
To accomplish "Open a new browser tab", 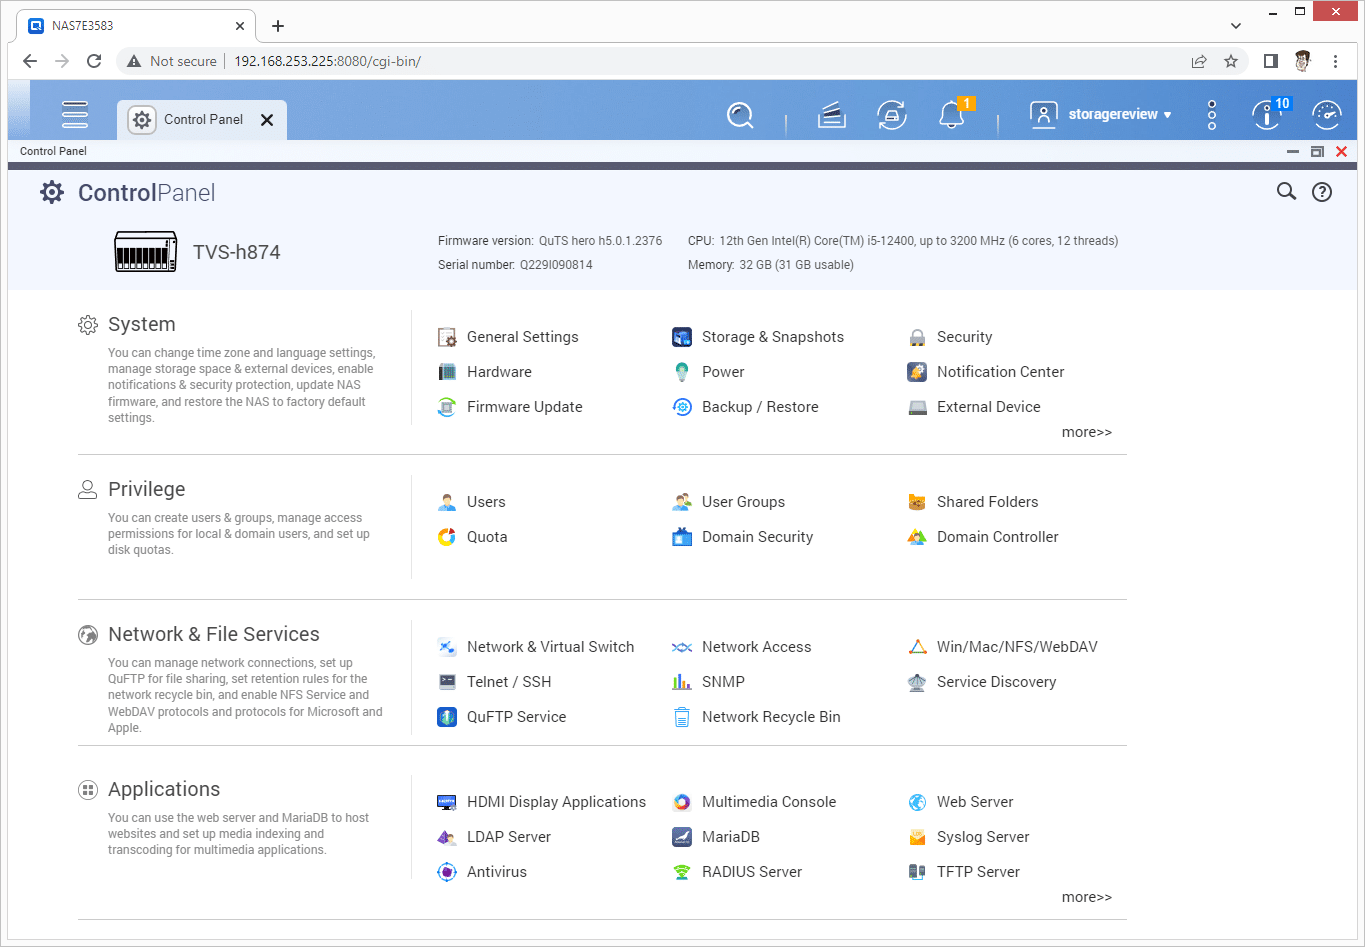I will tap(278, 26).
